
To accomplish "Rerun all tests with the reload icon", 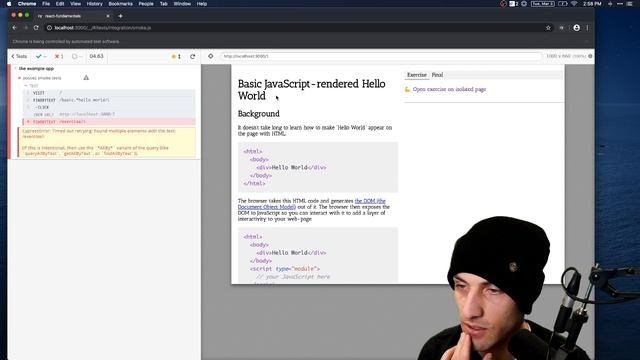I will tap(193, 56).
